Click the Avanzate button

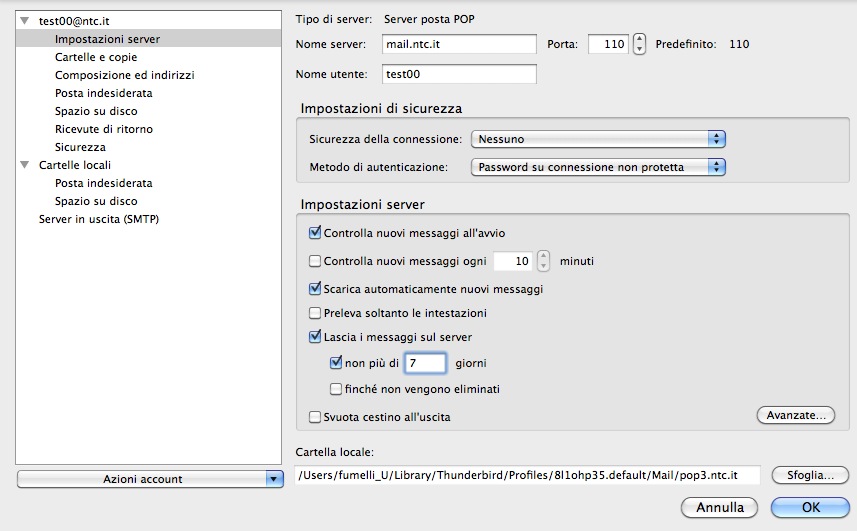795,414
